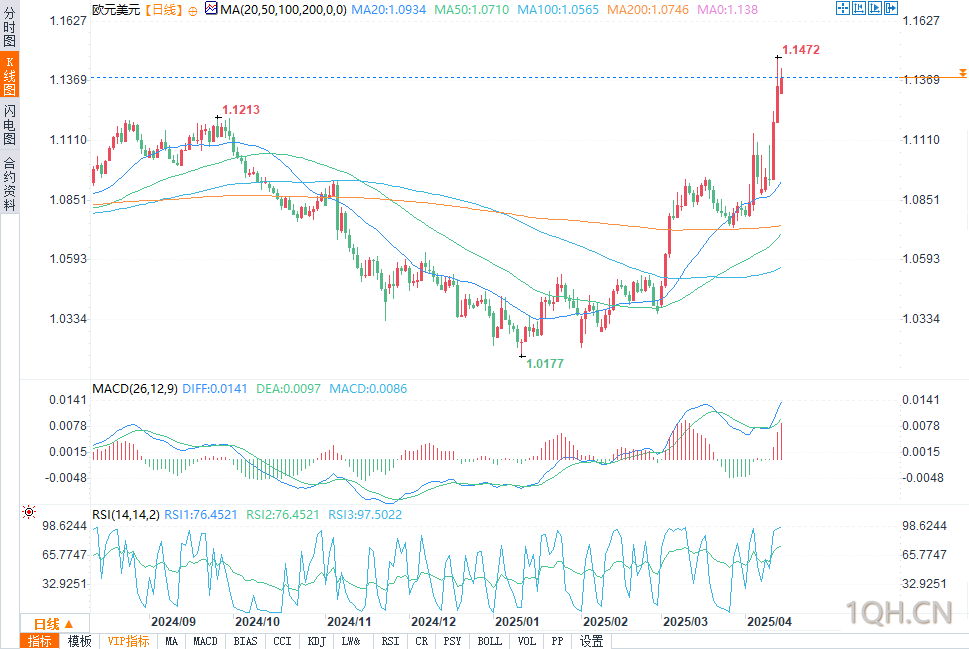The width and height of the screenshot is (969, 649).
Task: Click the 2025/01 timeline label
Action: pyautogui.click(x=517, y=622)
